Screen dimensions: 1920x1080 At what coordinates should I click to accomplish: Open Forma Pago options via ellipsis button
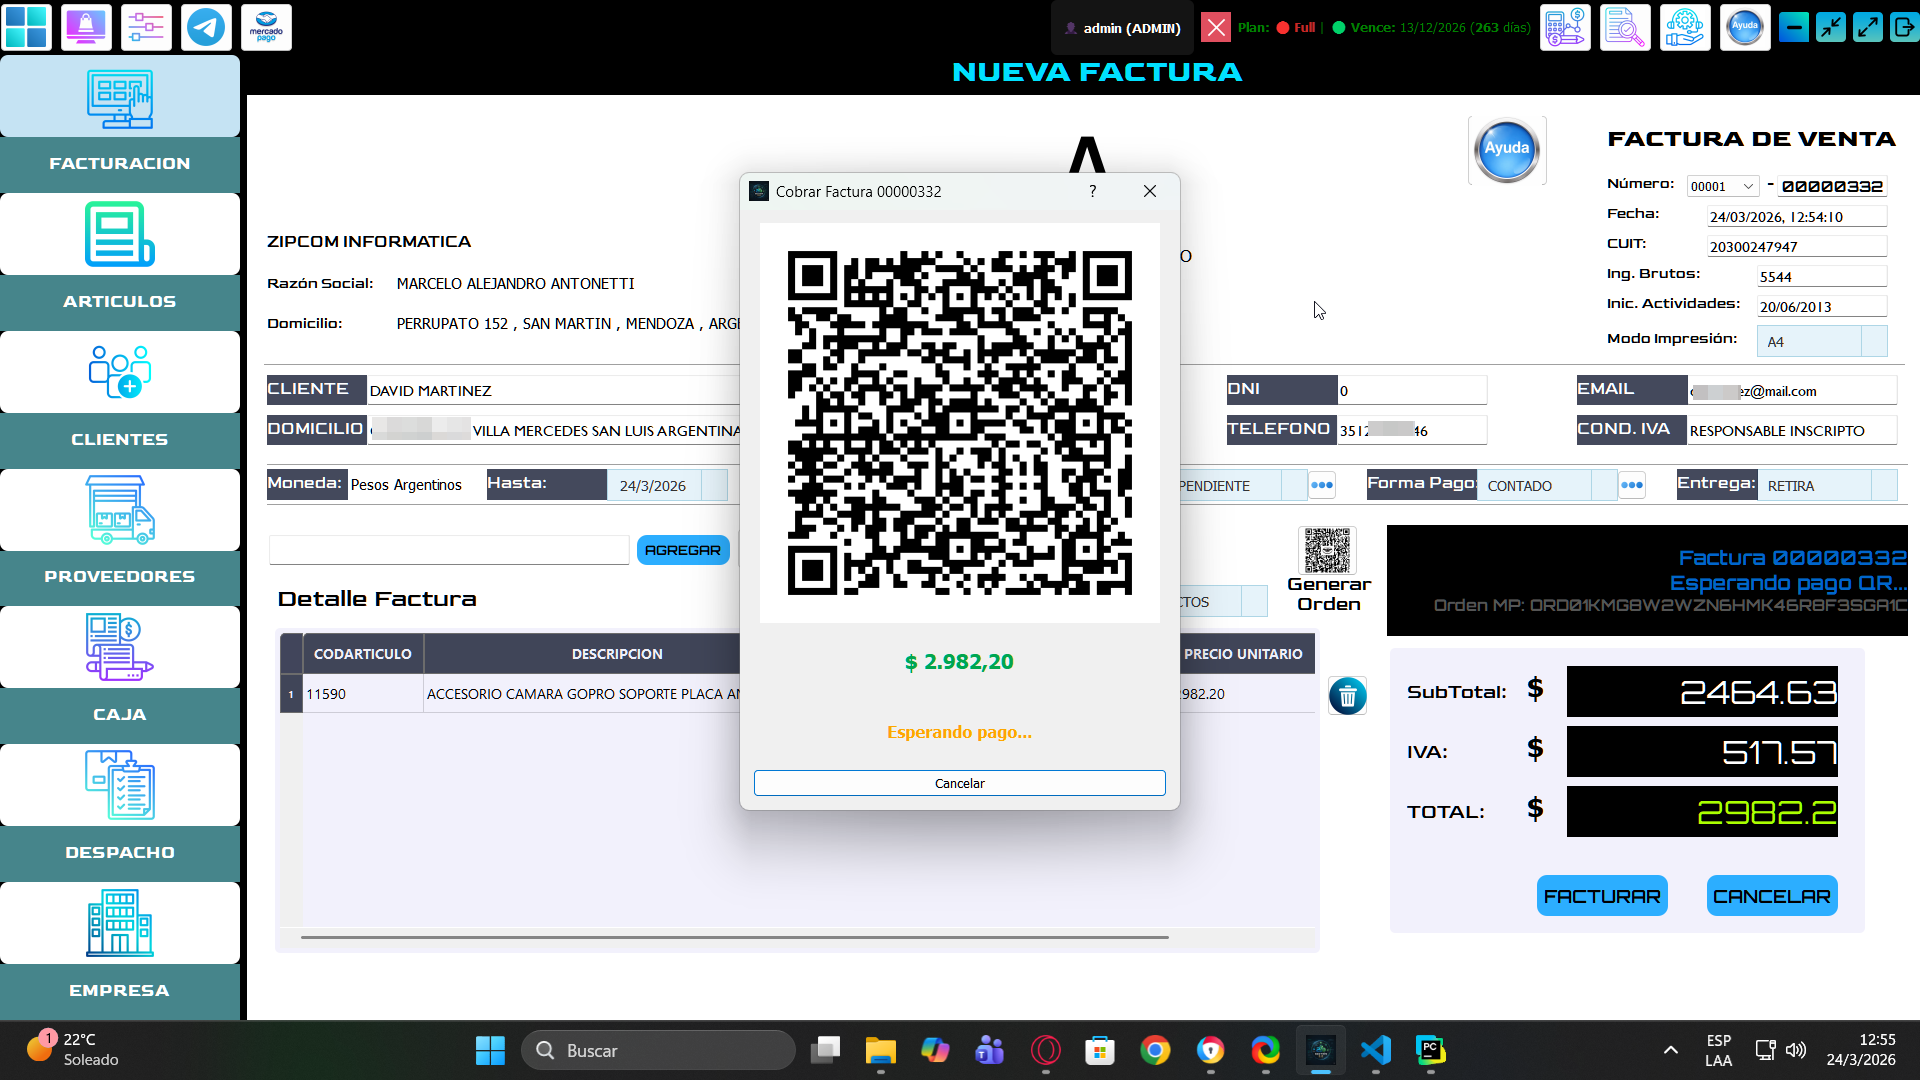(1633, 485)
